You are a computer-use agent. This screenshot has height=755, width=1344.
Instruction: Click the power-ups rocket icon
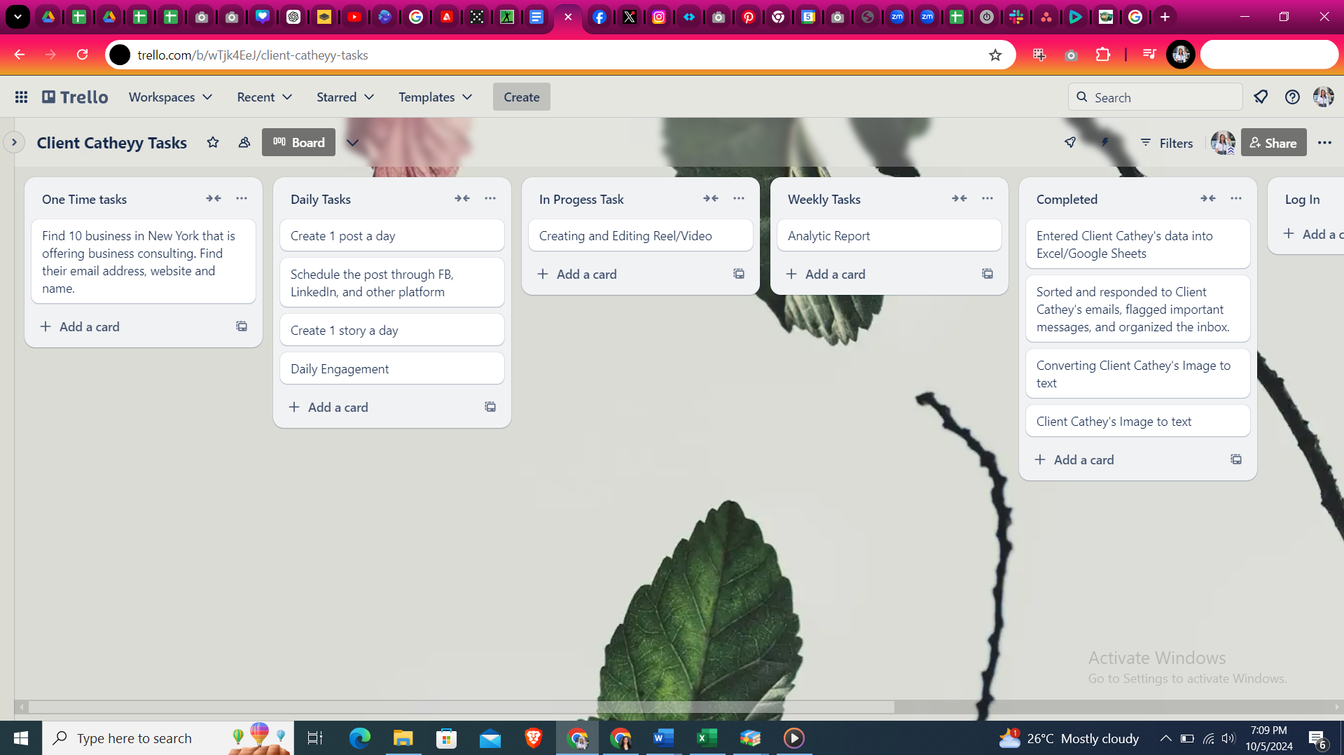tap(1070, 143)
